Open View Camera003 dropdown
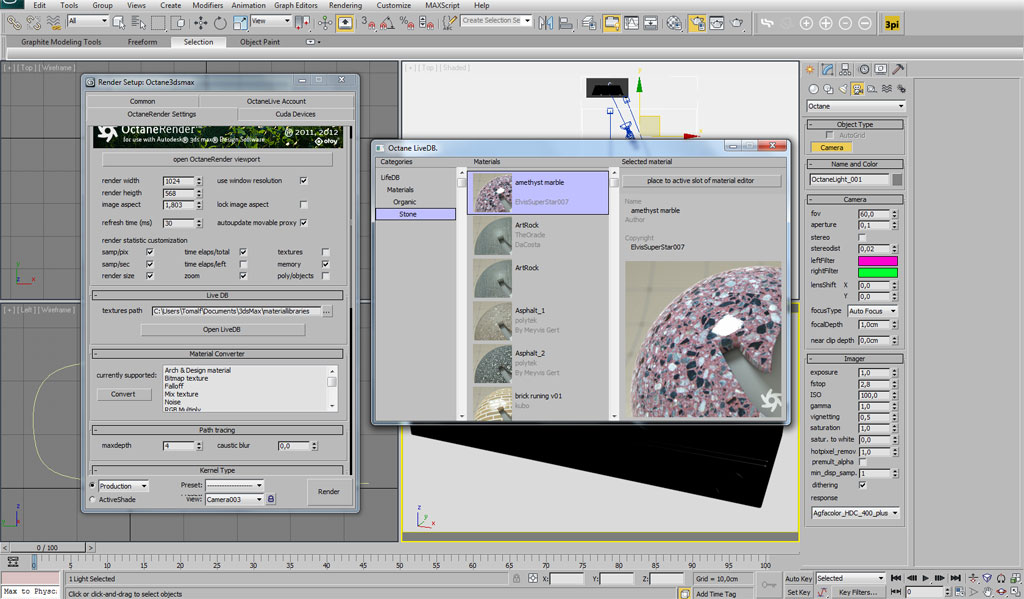Screen dimensions: 1024x599 (x=234, y=499)
